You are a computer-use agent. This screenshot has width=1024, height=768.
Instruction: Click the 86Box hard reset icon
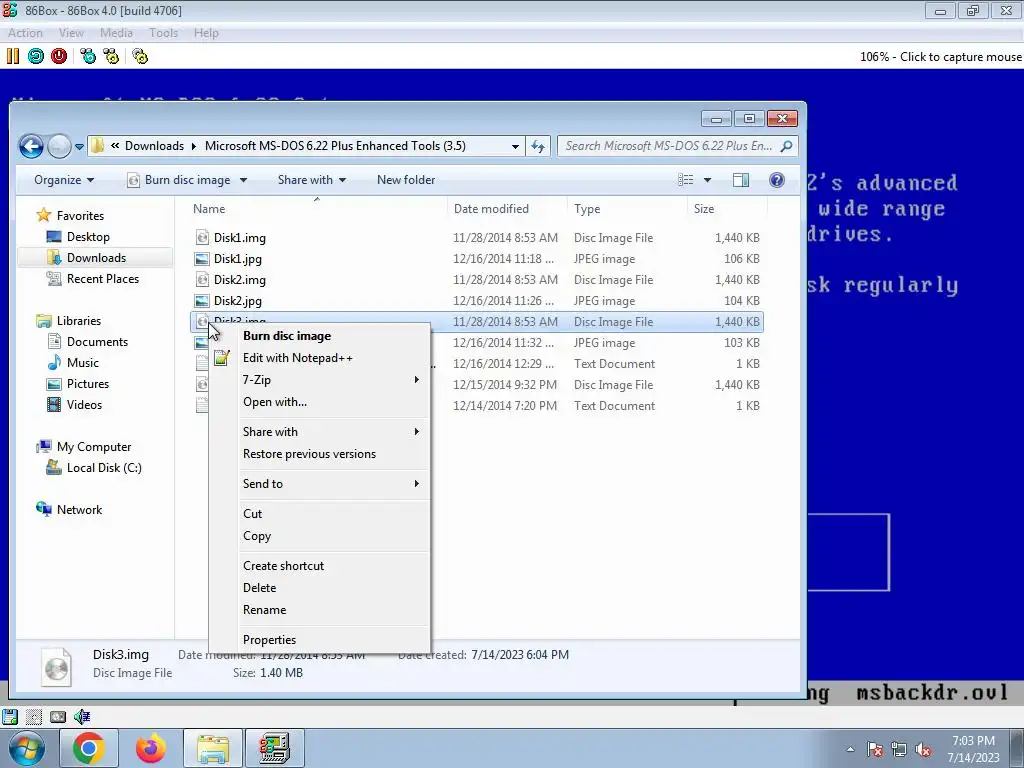pyautogui.click(x=36, y=56)
